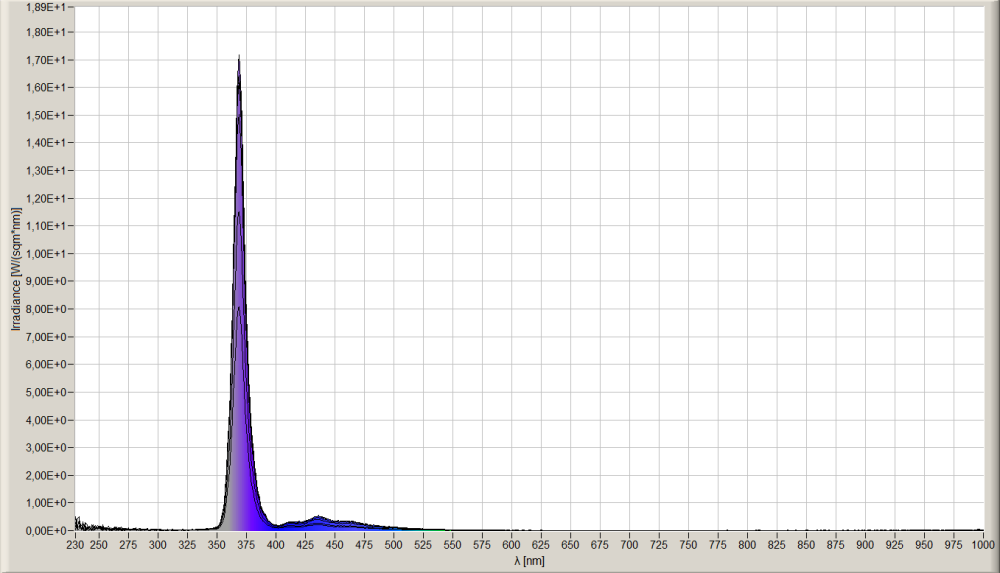Click the 1,10E+1 y-axis tick label
The height and width of the screenshot is (573, 1000).
coord(46,226)
